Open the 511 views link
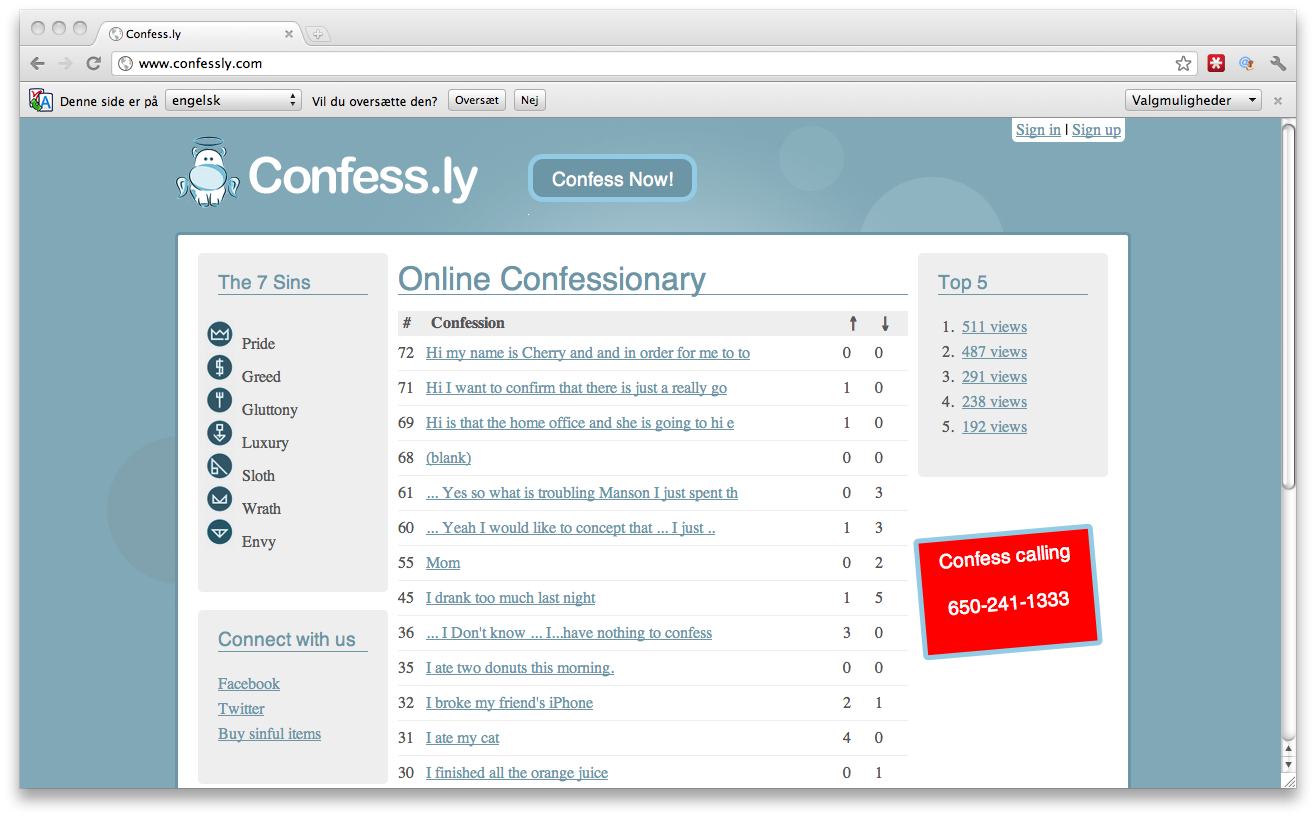The width and height of the screenshot is (1316, 818). pos(994,327)
